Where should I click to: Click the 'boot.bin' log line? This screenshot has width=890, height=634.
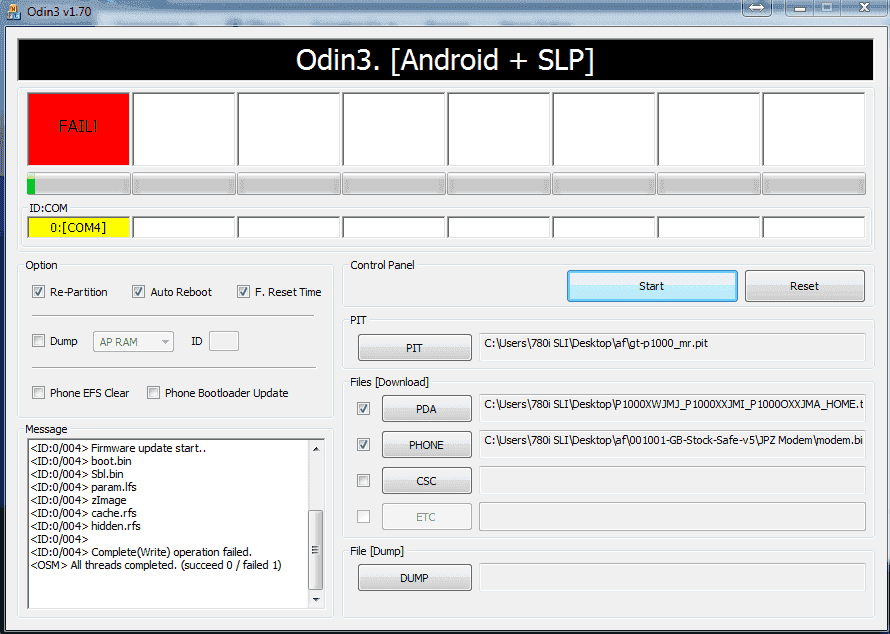81,461
